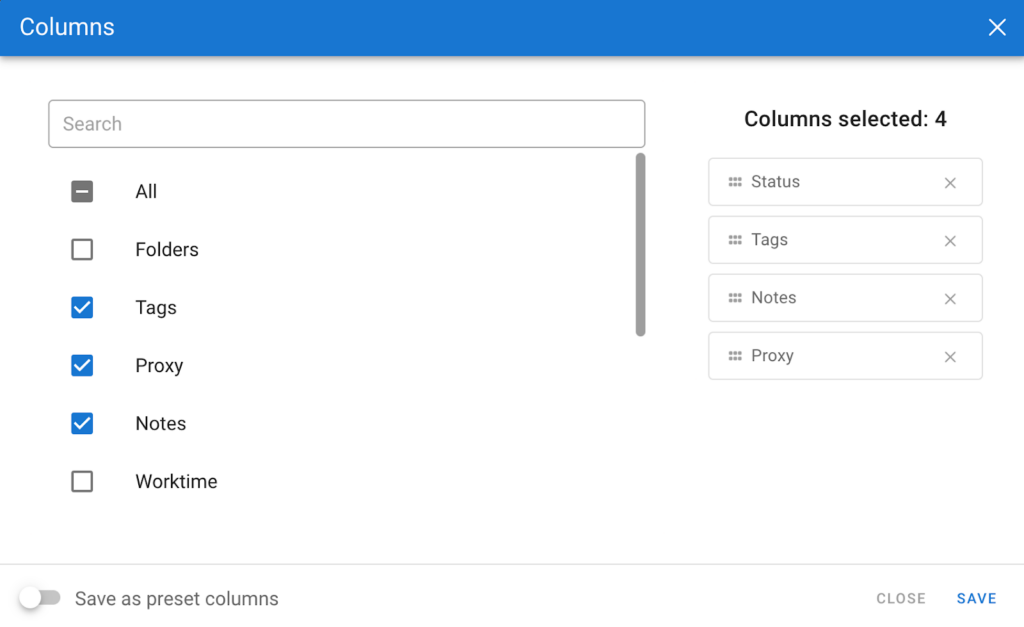This screenshot has width=1024, height=627.
Task: Uncheck the Tags checkbox
Action: (x=82, y=308)
